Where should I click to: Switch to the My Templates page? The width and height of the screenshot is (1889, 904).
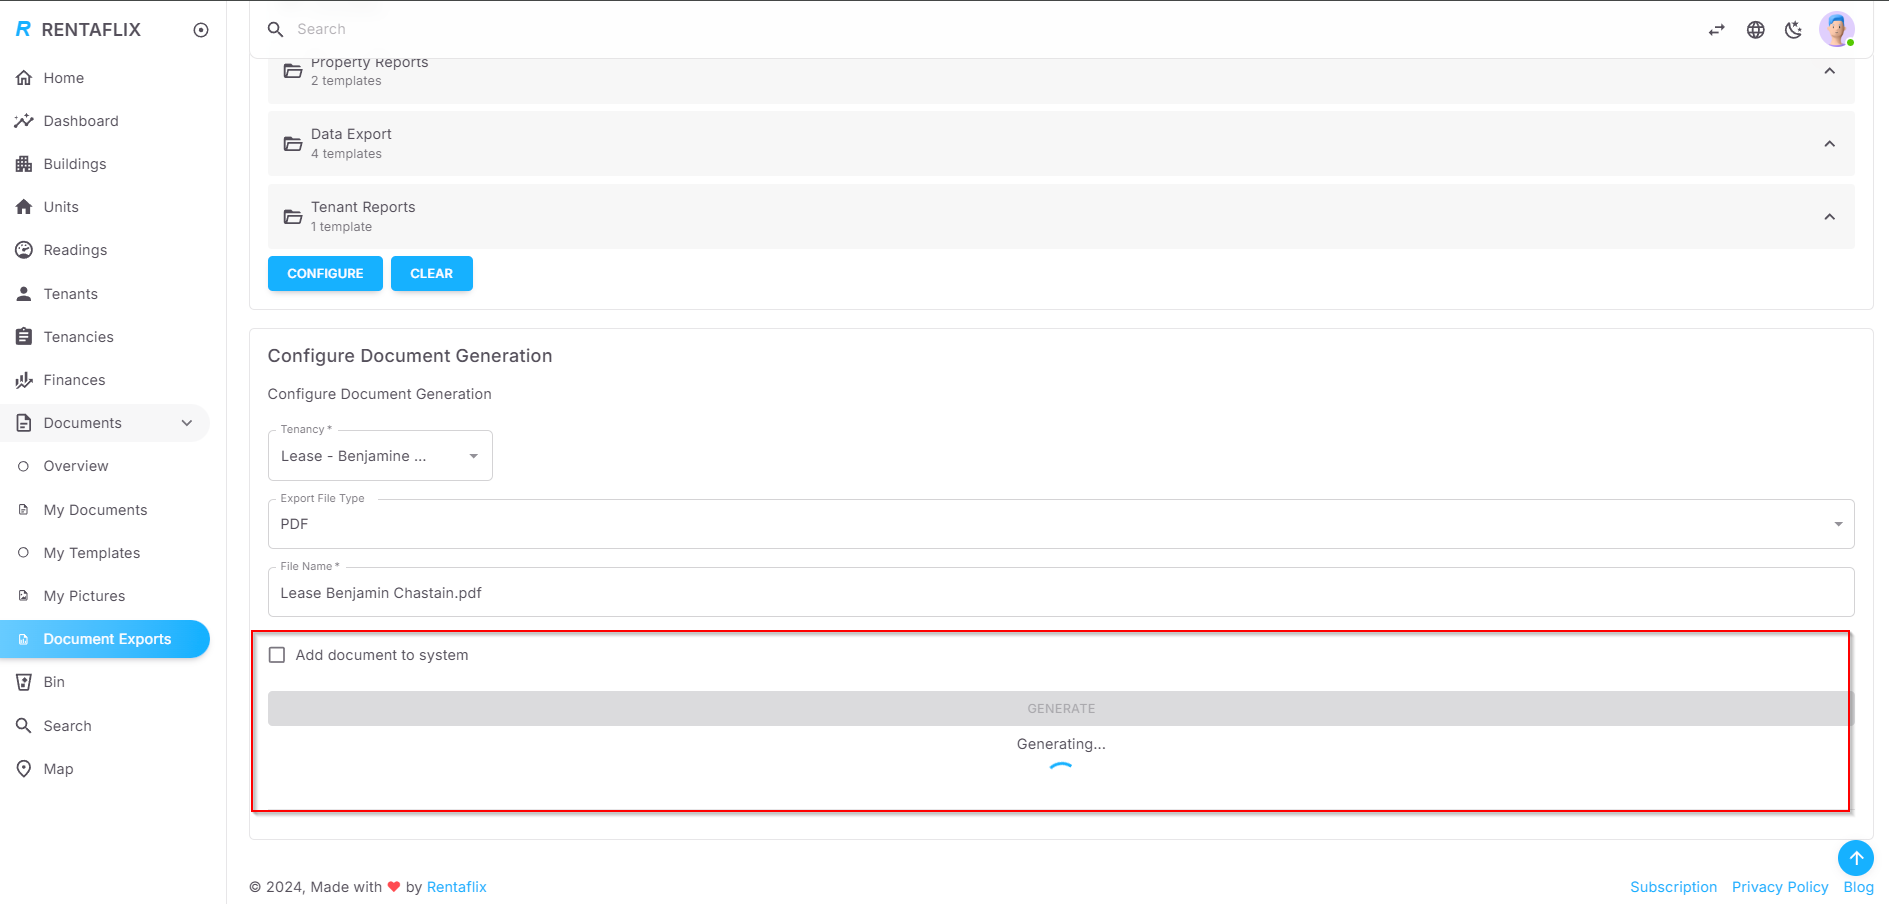[x=91, y=552]
